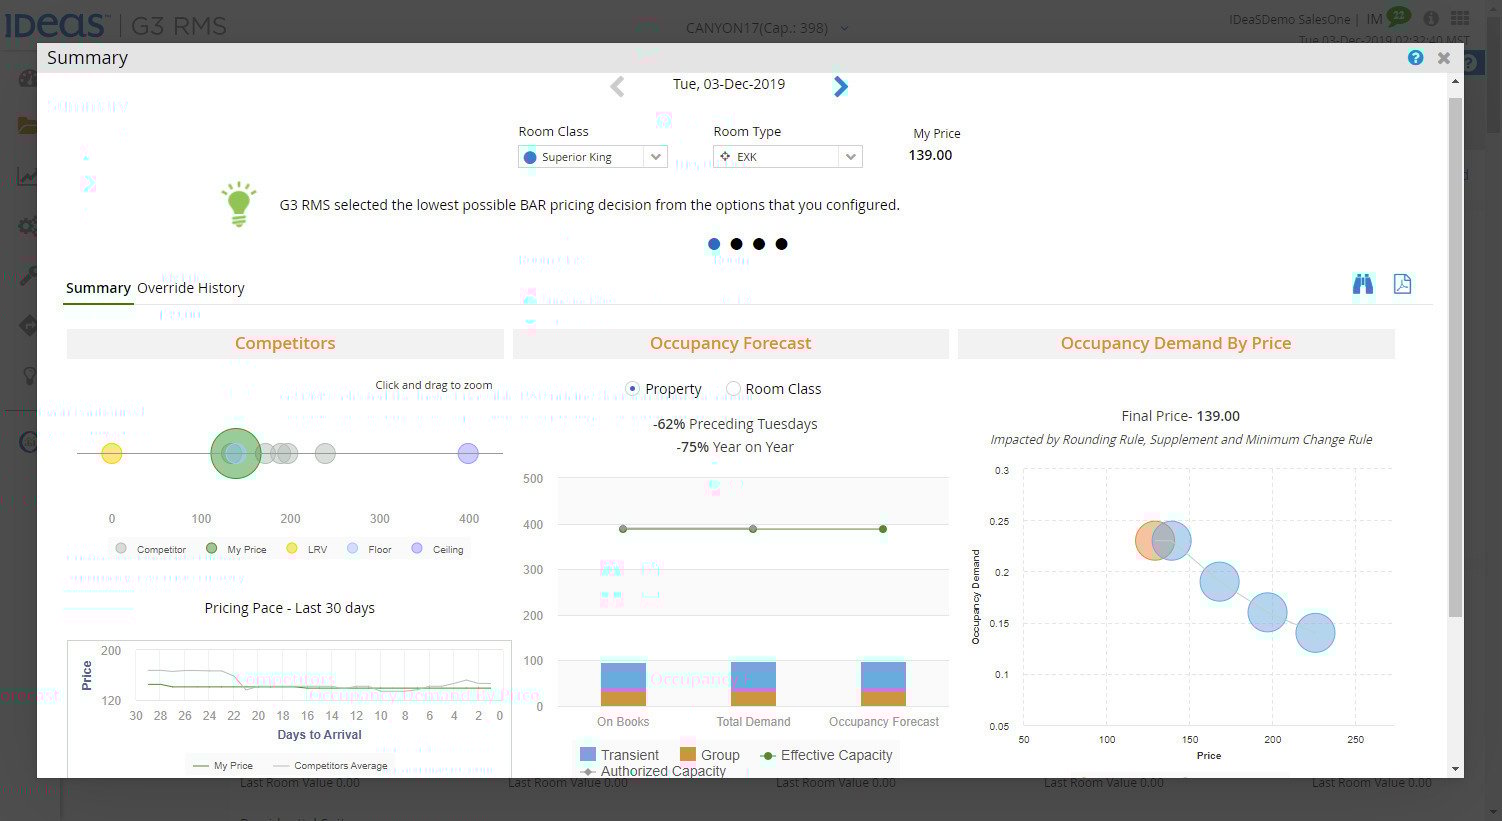Viewport: 1502px width, 821px height.
Task: Select the Property radio button
Action: [x=632, y=389]
